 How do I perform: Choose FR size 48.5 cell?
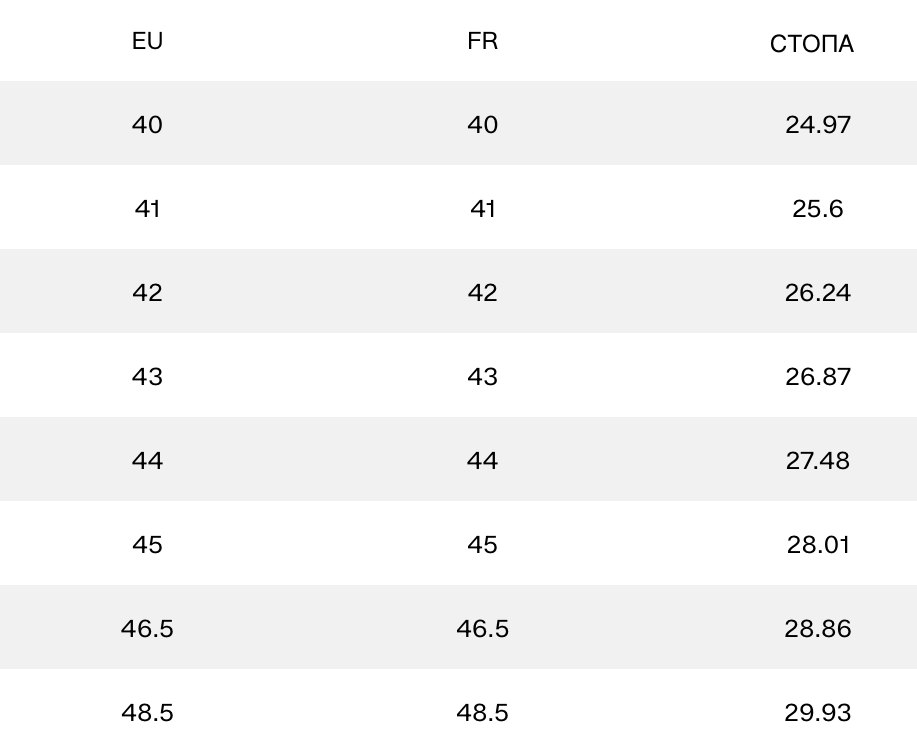(482, 713)
